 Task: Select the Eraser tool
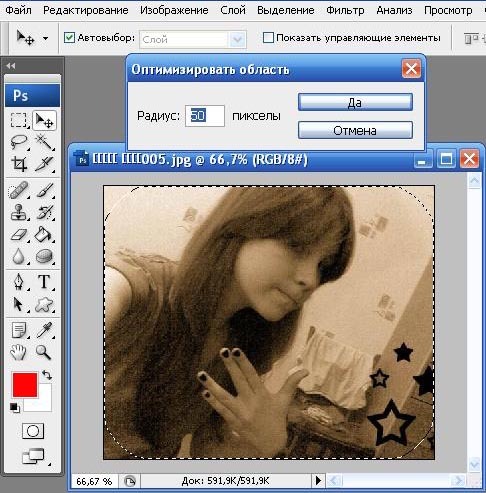(x=19, y=235)
